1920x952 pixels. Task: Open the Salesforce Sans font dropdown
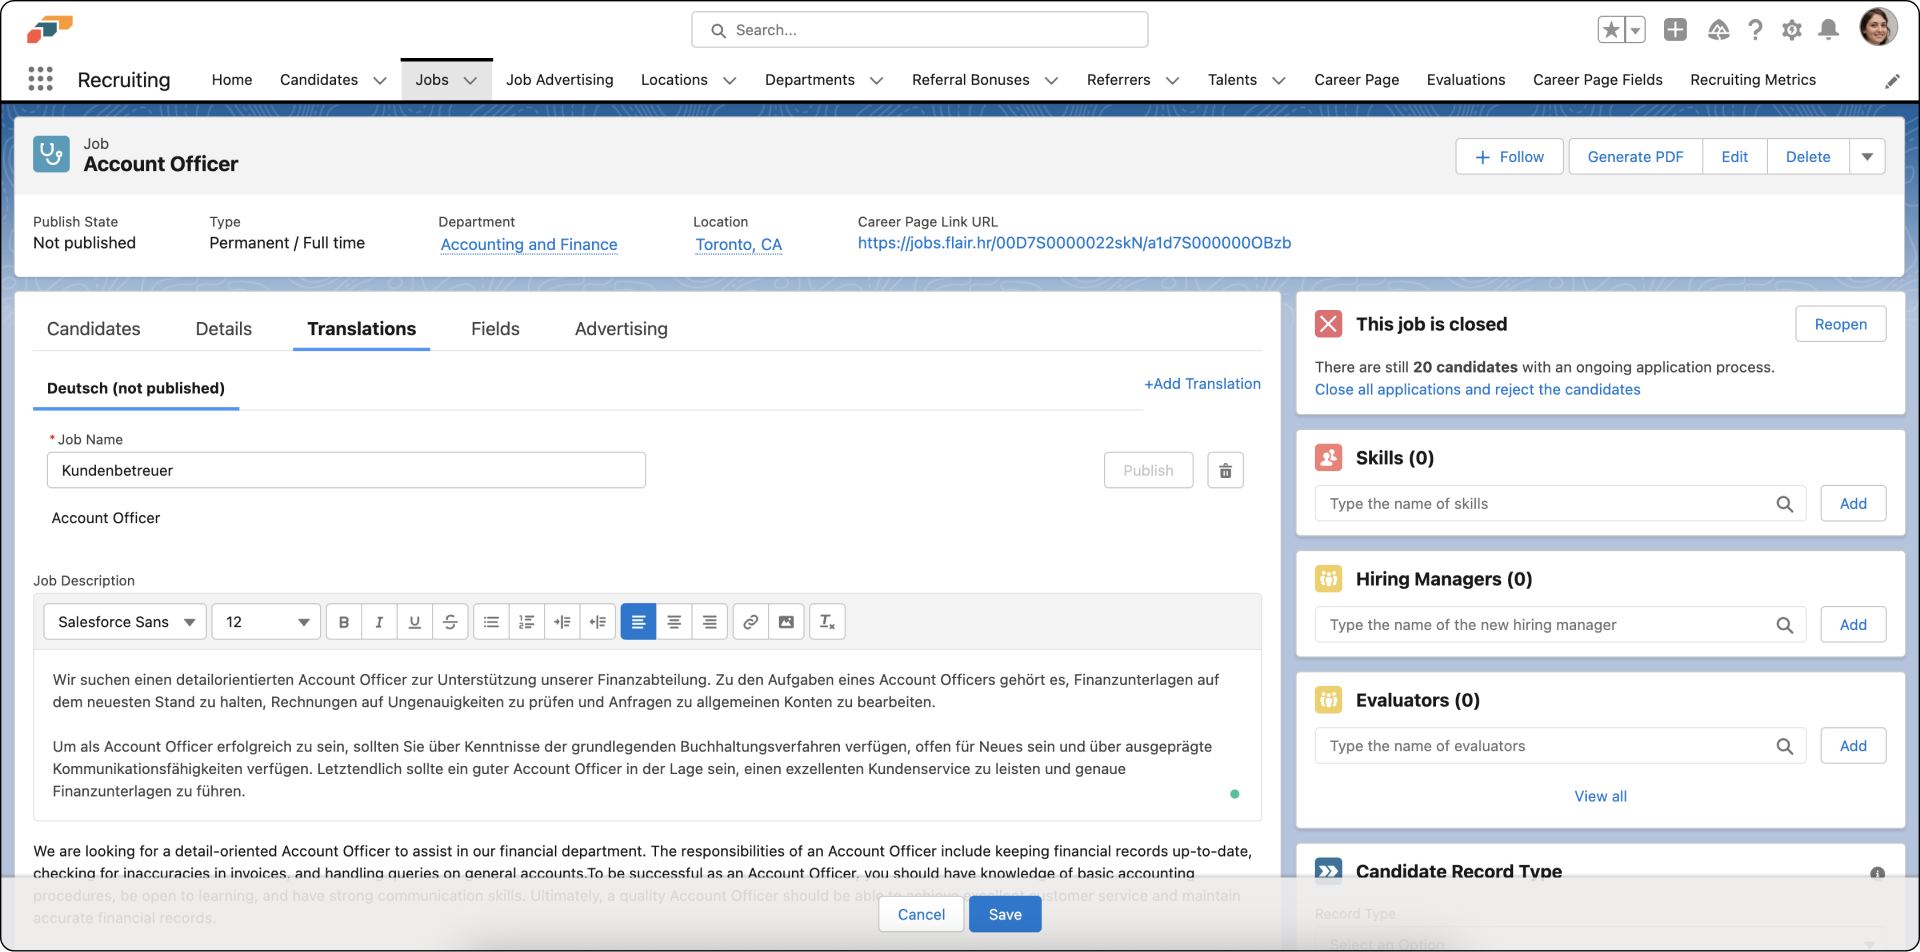[x=124, y=621]
